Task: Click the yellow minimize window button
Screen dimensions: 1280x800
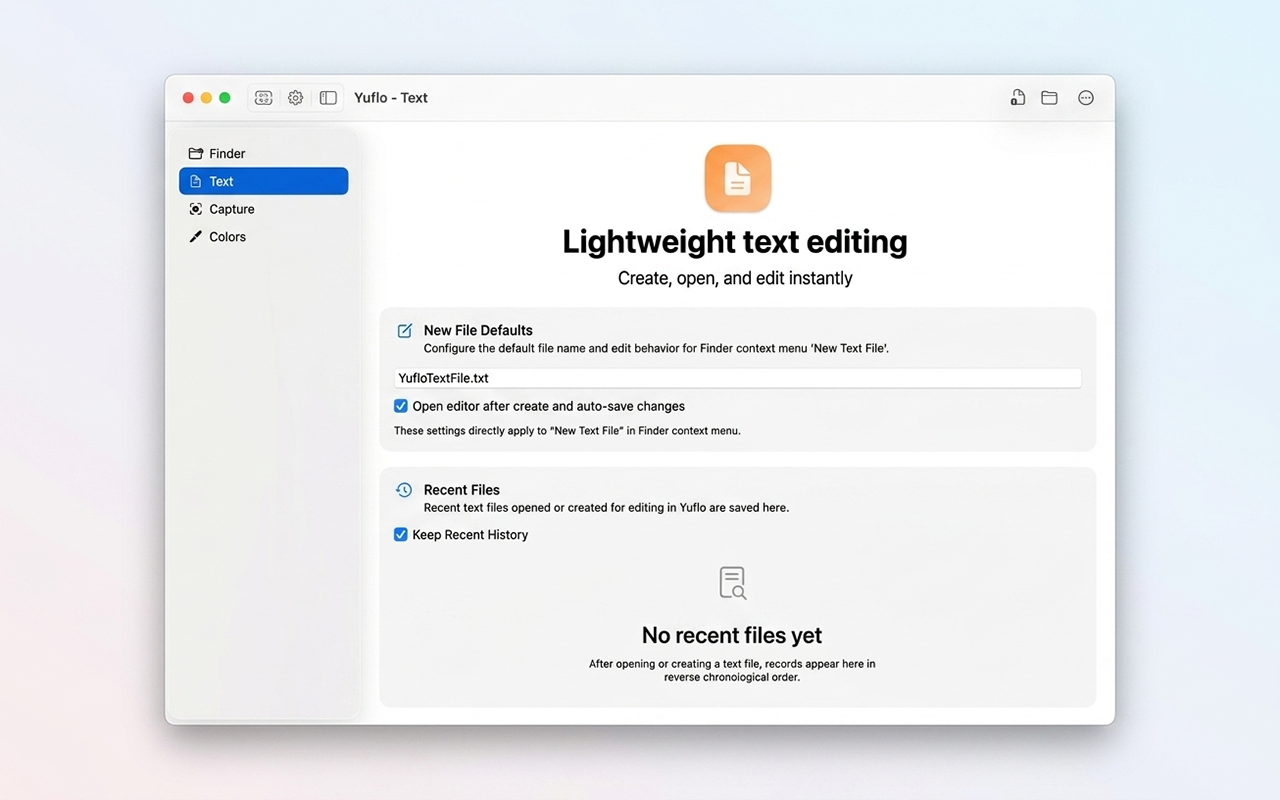Action: click(207, 98)
